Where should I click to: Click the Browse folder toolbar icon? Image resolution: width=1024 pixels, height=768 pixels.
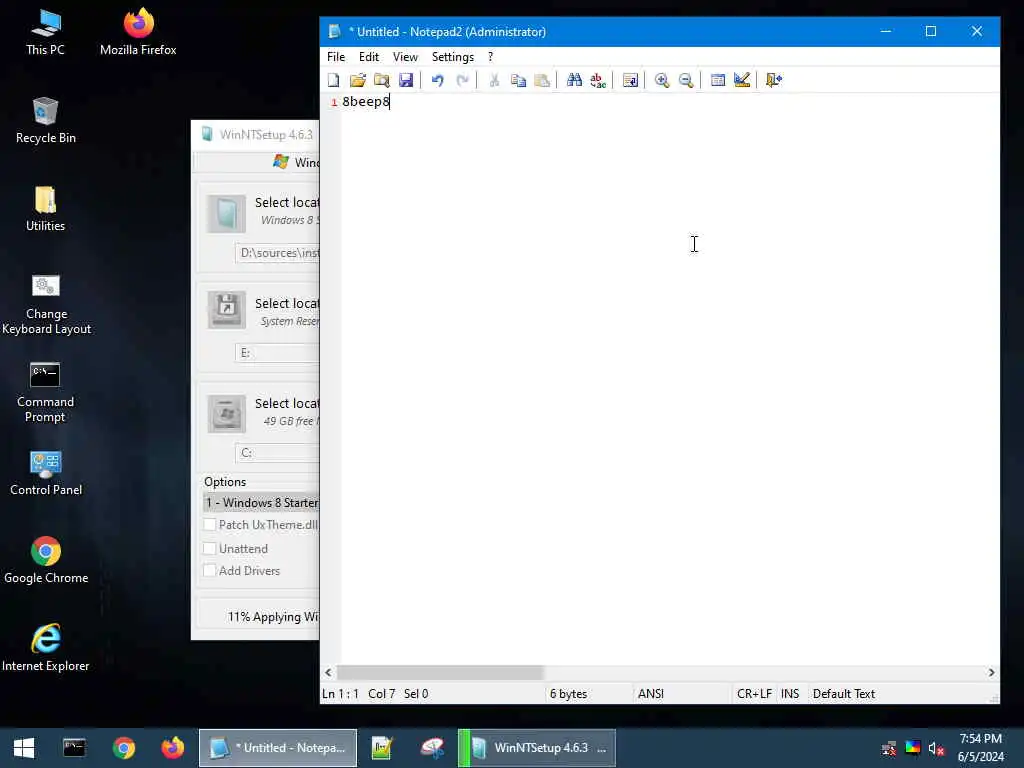381,80
